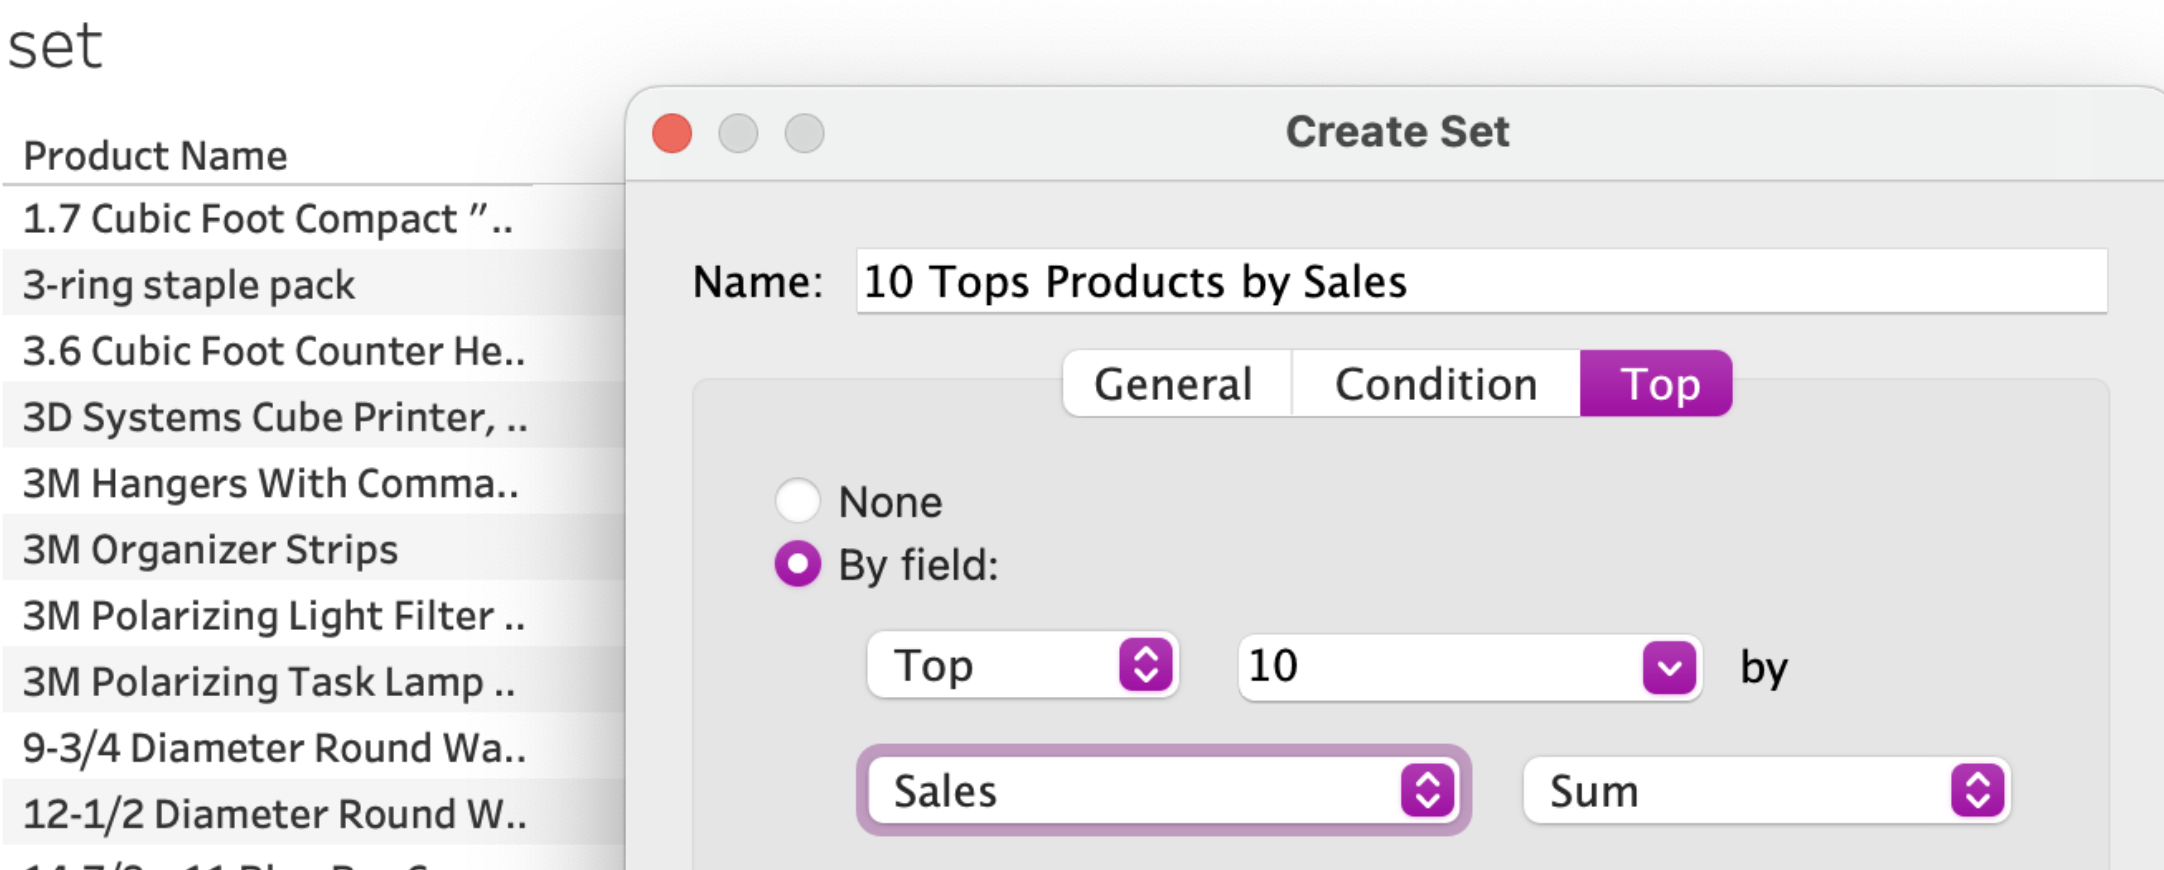Close the Create Set dialog red button
This screenshot has height=870, width=2164.
[672, 133]
